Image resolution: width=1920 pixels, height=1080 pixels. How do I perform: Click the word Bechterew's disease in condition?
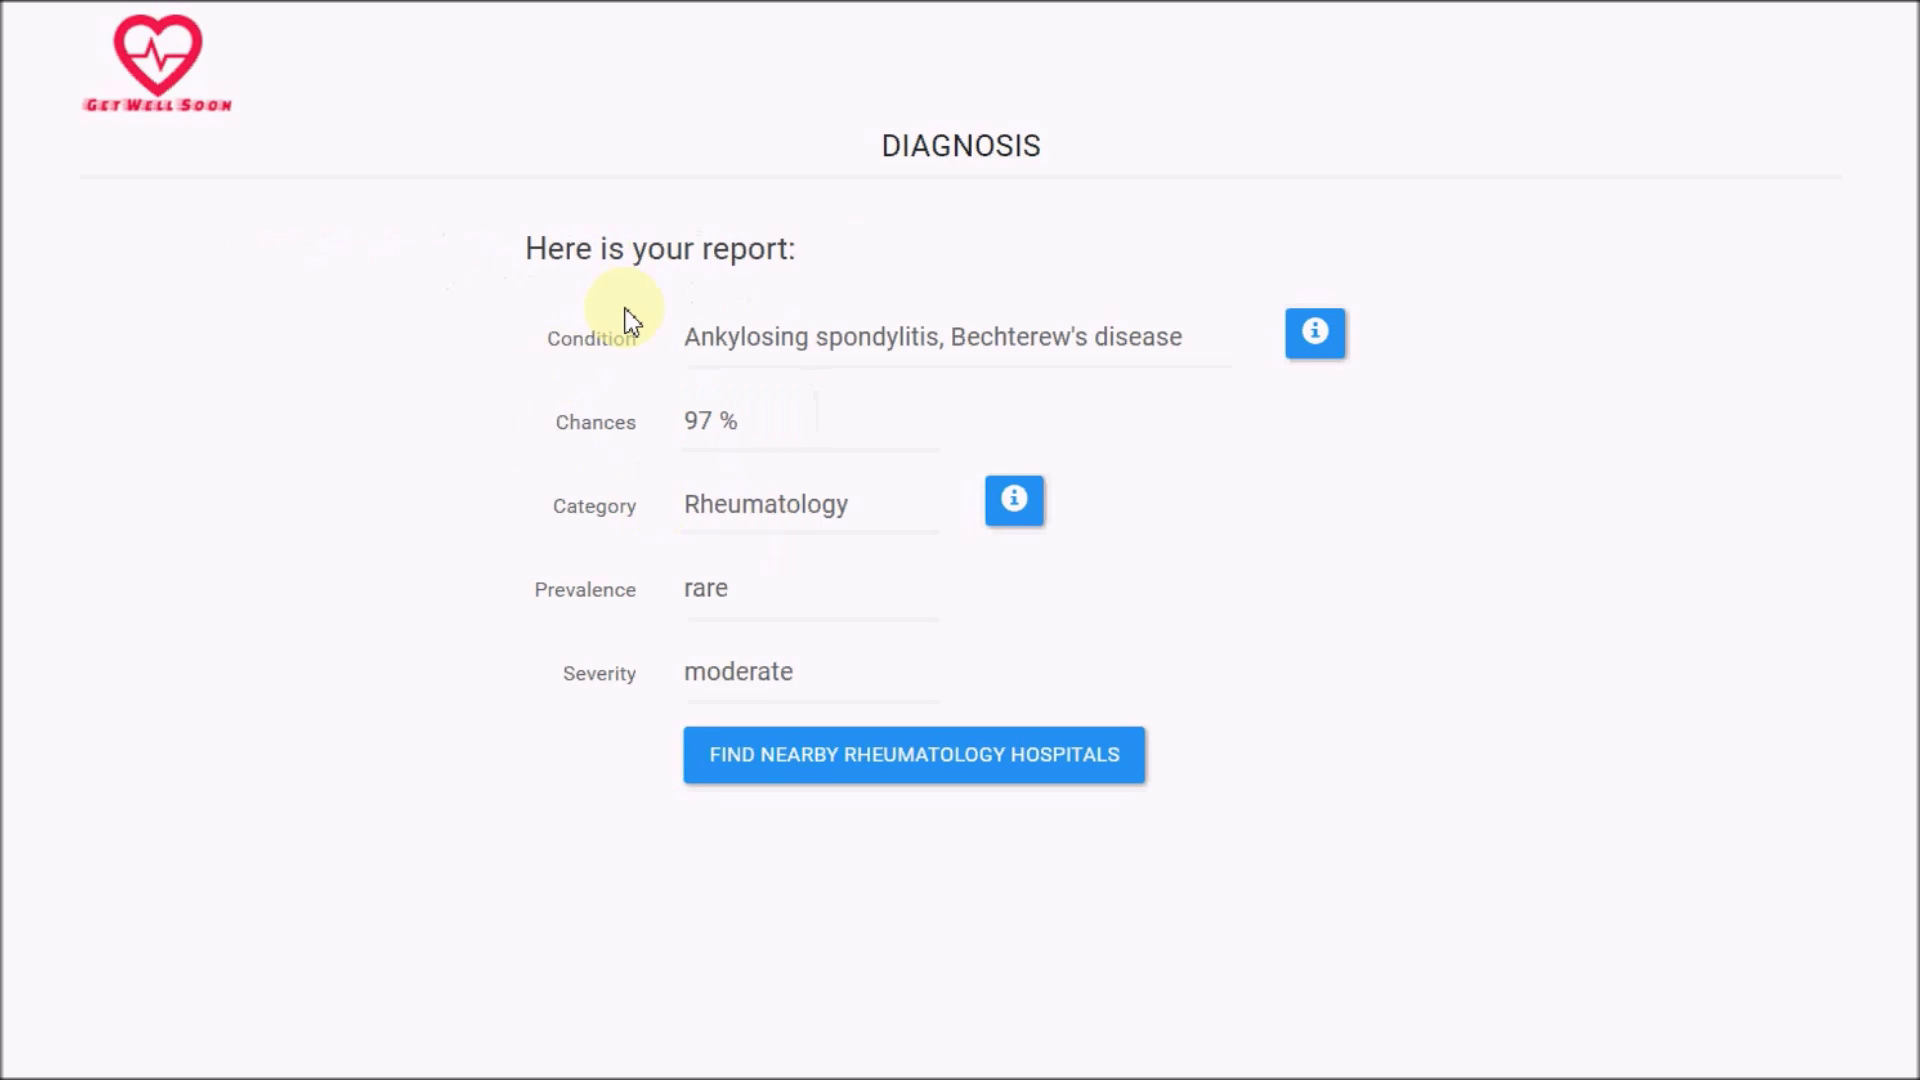[x=1065, y=337]
